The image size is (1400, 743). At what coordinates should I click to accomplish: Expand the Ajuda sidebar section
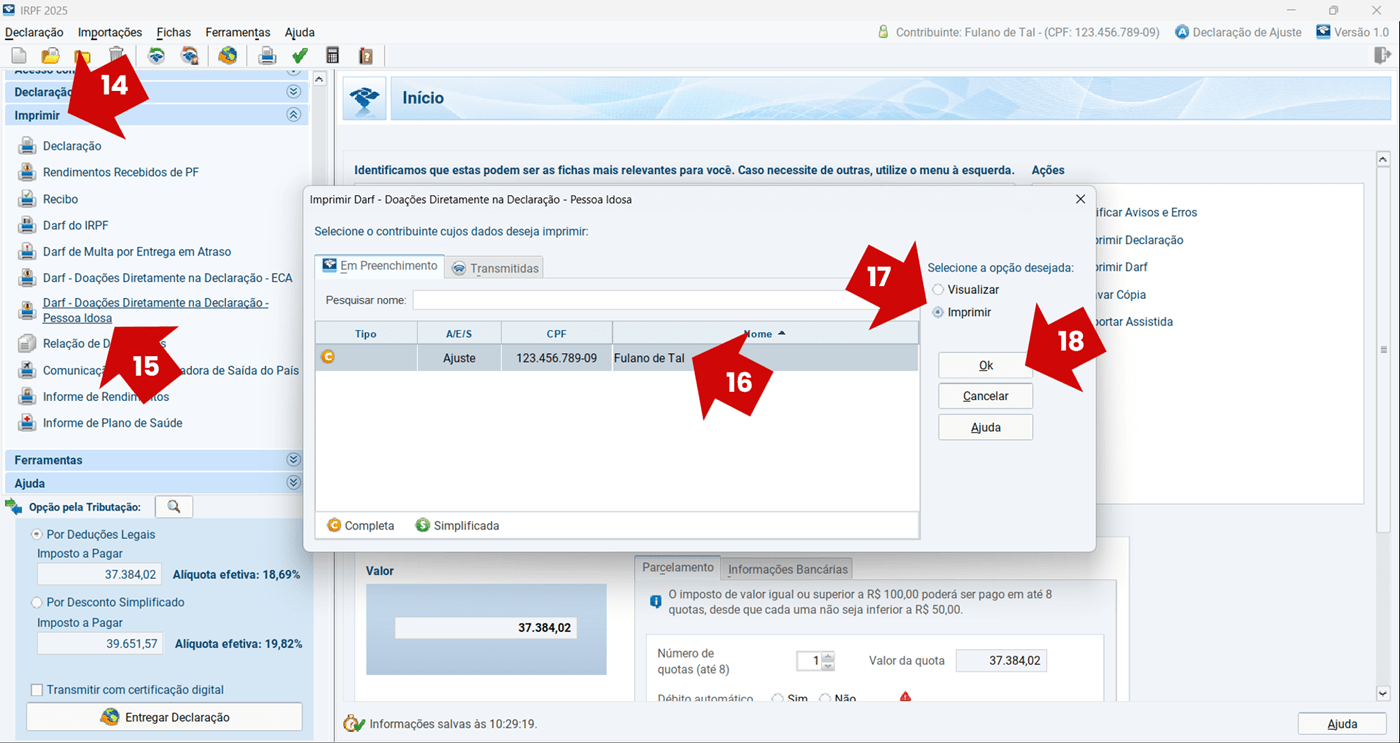pyautogui.click(x=293, y=483)
